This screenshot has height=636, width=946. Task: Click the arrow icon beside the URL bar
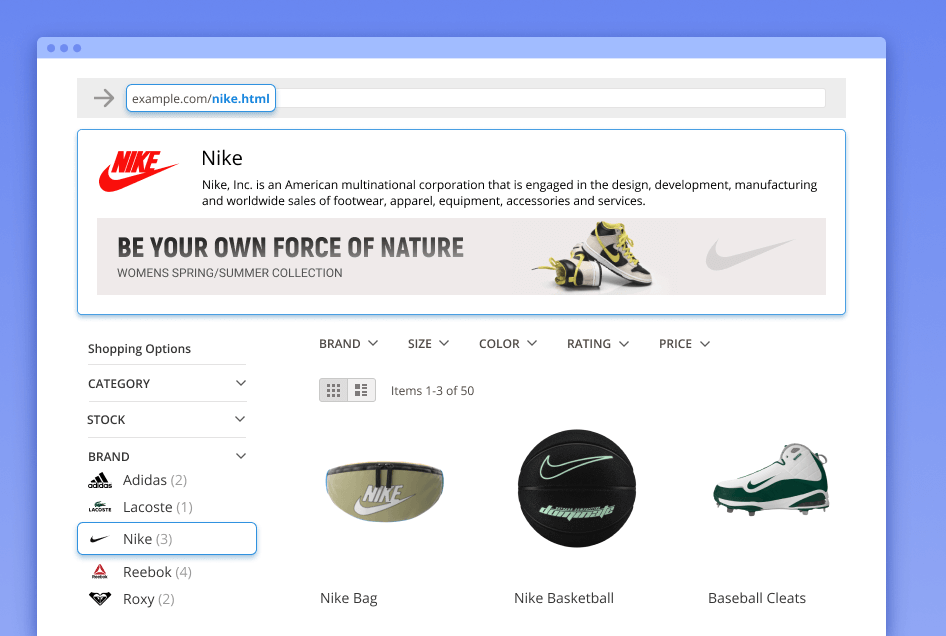[104, 98]
